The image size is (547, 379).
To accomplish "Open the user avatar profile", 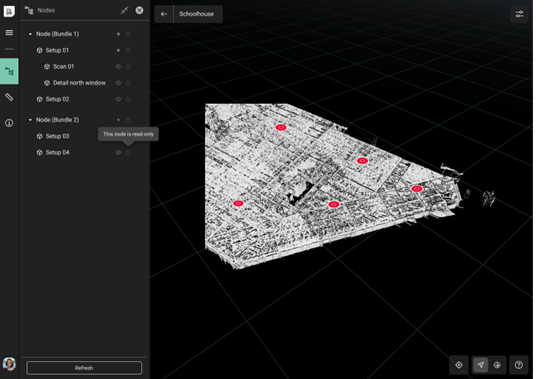I will (9, 364).
